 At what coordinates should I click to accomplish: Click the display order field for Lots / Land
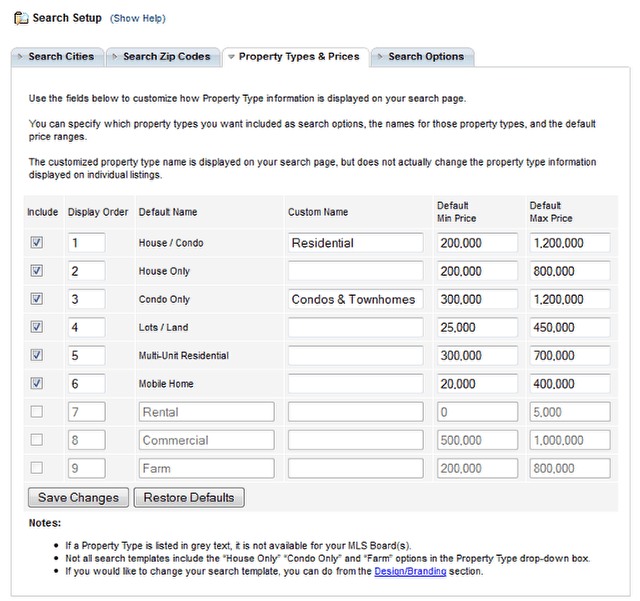87,327
